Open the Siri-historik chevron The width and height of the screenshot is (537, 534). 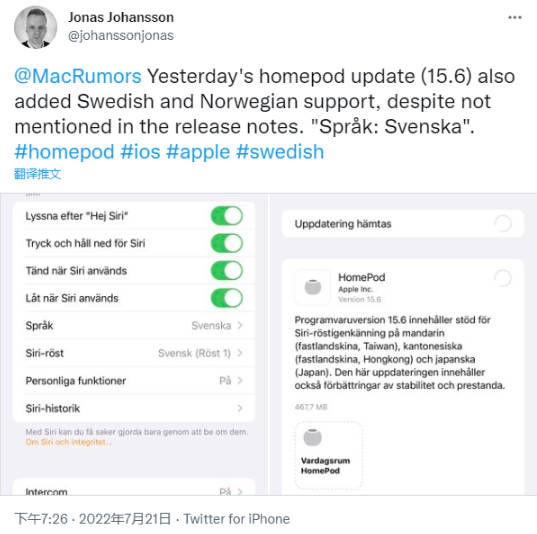tap(240, 408)
